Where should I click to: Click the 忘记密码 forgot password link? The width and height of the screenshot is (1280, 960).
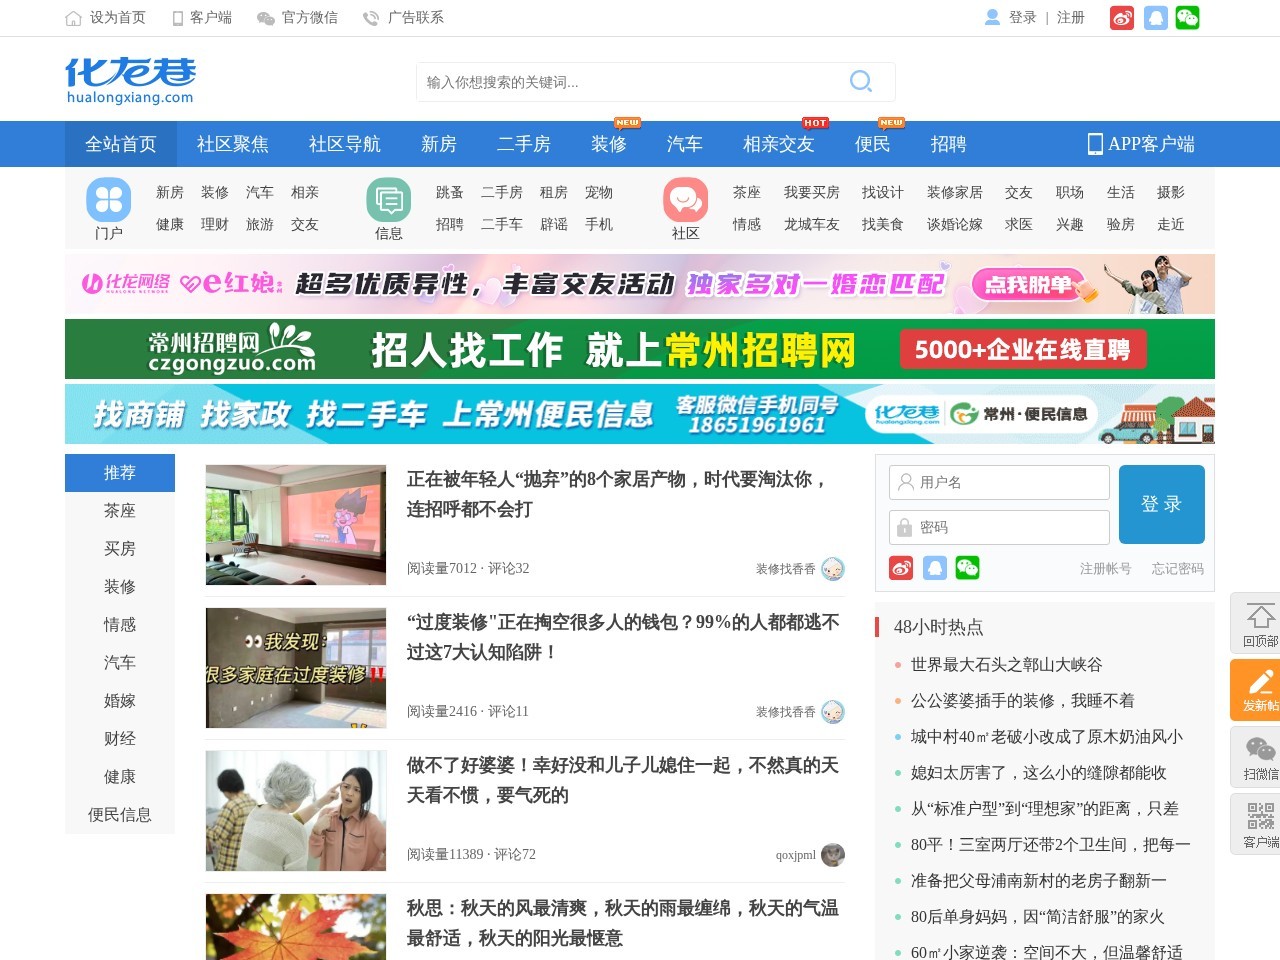click(x=1177, y=569)
